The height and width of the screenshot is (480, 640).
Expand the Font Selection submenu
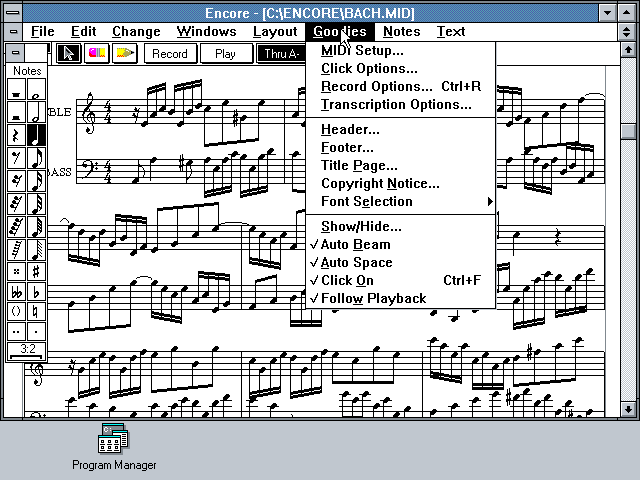pyautogui.click(x=400, y=201)
